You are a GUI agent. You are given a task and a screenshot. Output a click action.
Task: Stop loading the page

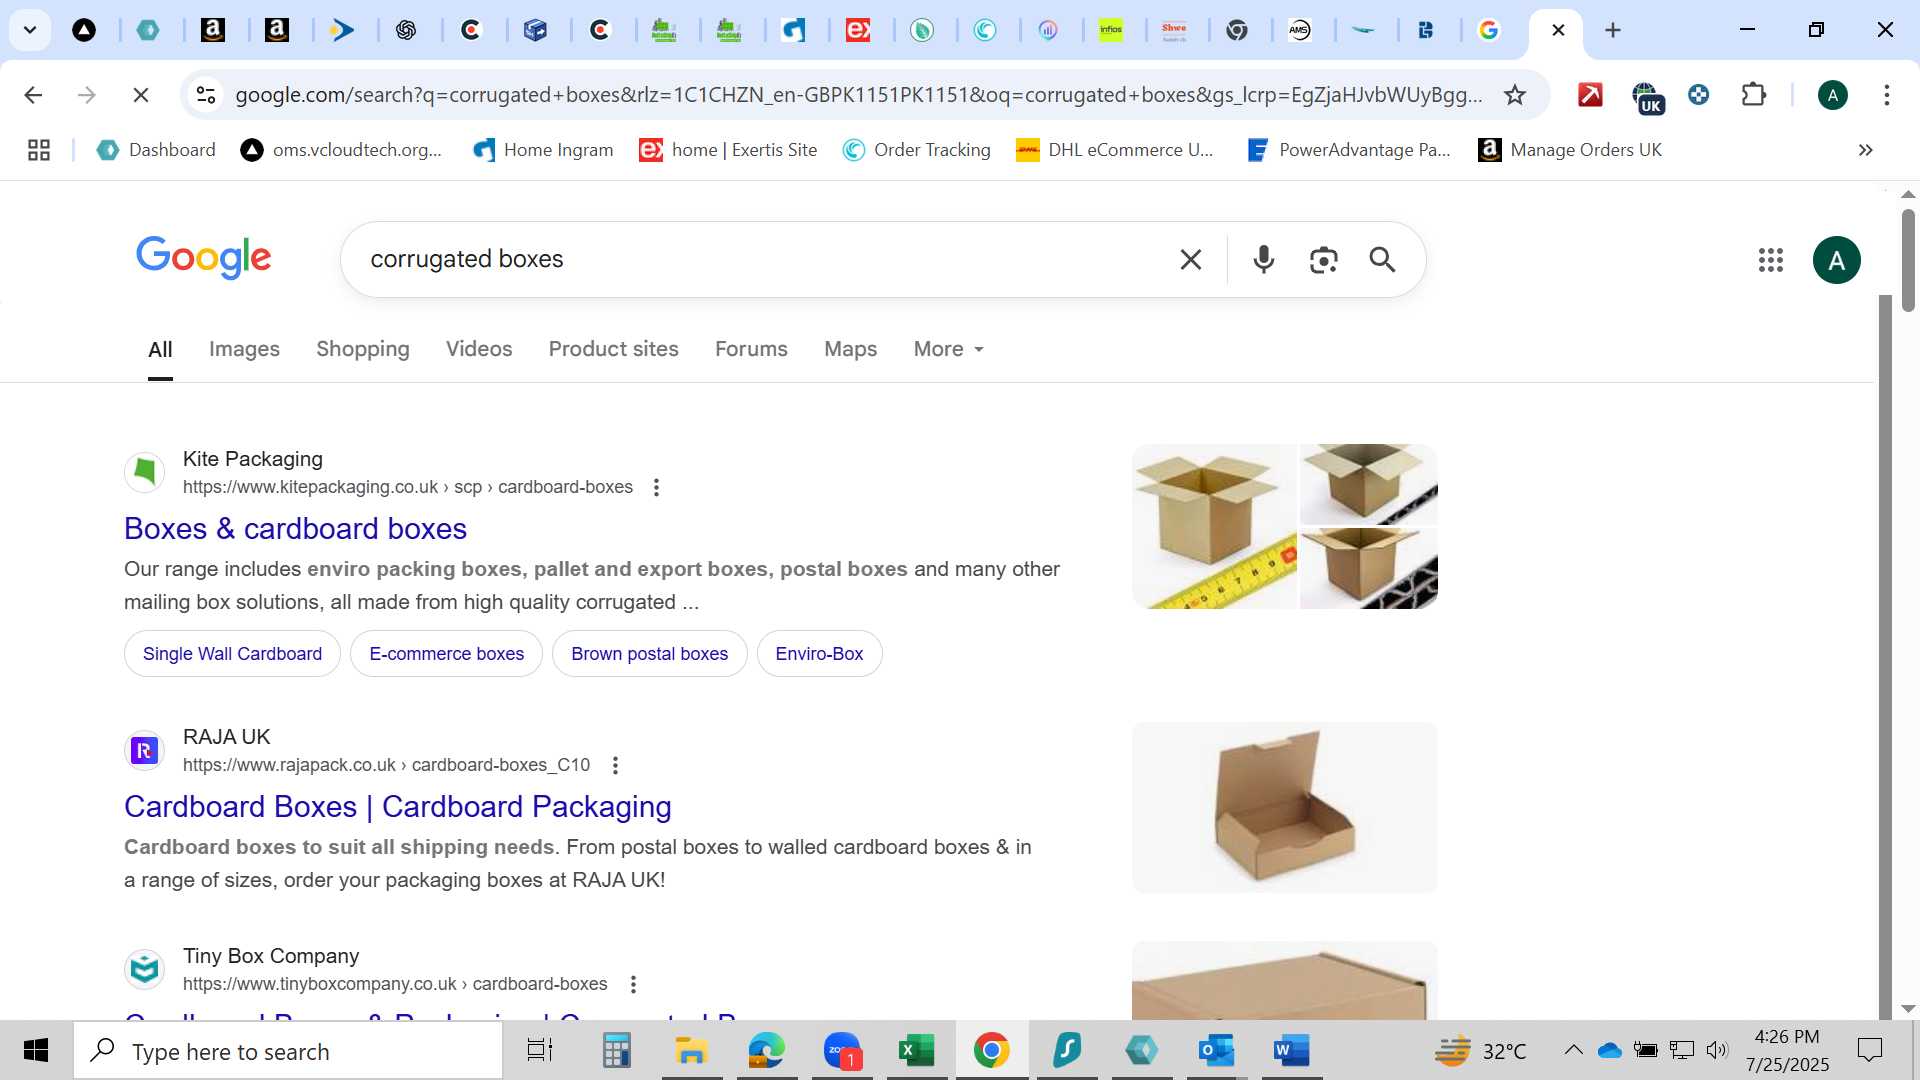tap(141, 95)
